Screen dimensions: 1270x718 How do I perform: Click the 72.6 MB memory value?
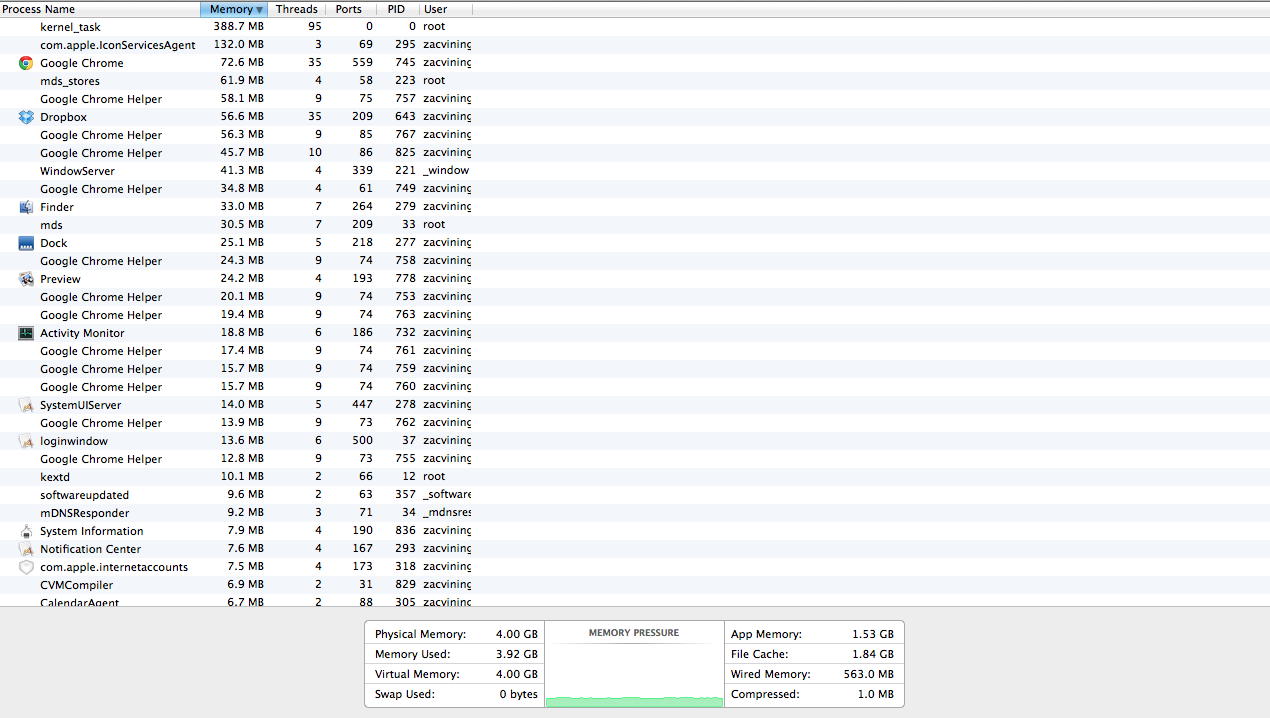point(241,63)
